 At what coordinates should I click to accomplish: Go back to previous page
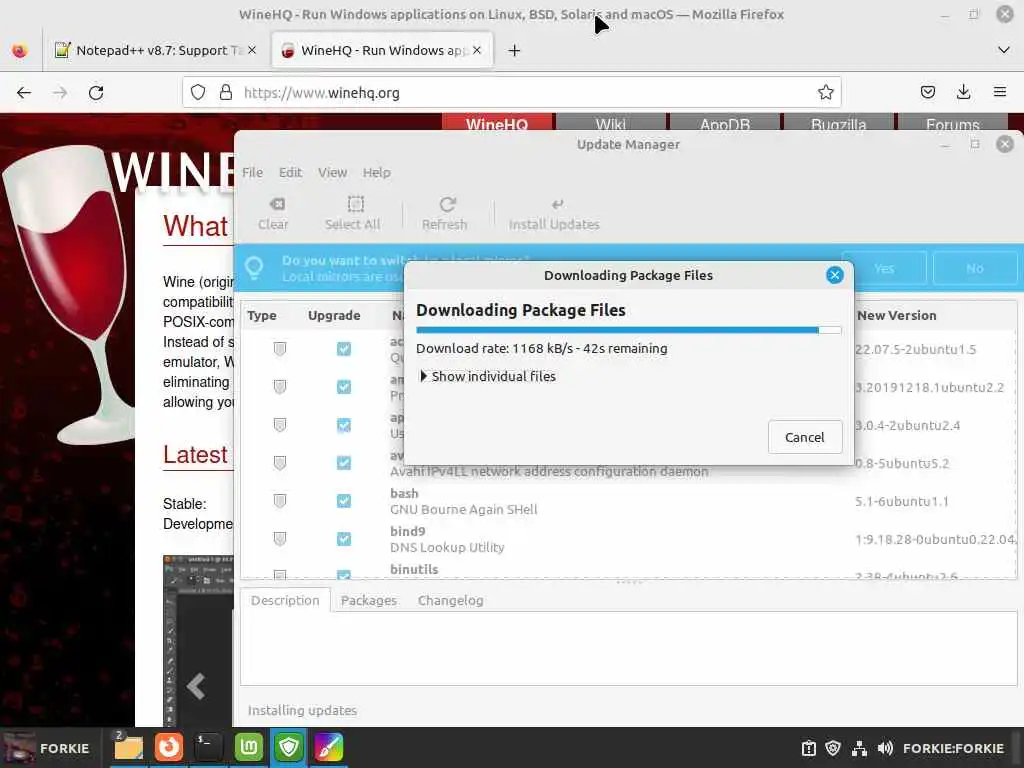[24, 93]
